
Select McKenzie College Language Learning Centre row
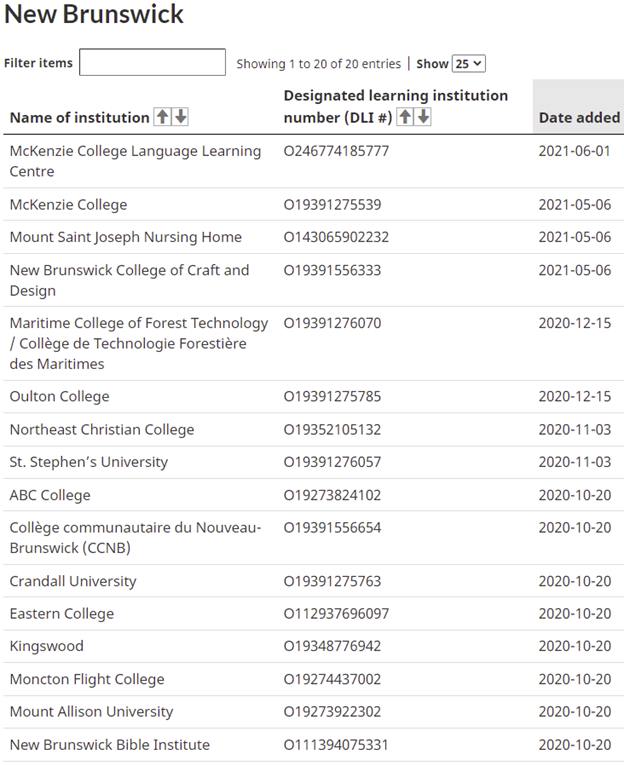click(135, 161)
